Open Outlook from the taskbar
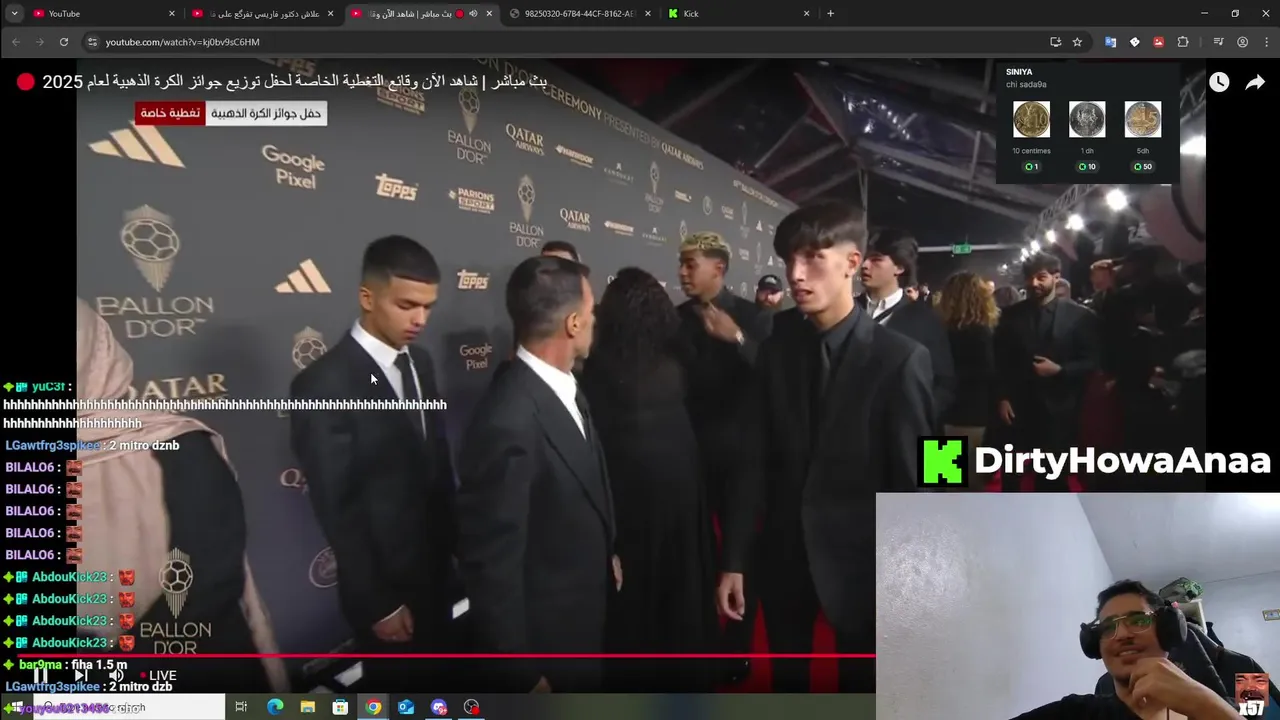The image size is (1280, 720). pyautogui.click(x=406, y=707)
